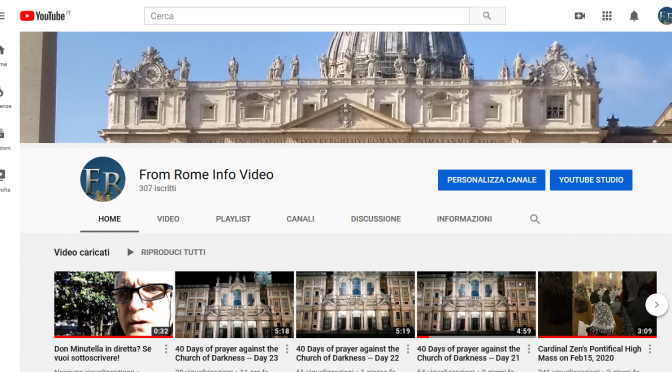Open Don Minutella in diretta video title
This screenshot has width=672, height=372.
coord(103,354)
